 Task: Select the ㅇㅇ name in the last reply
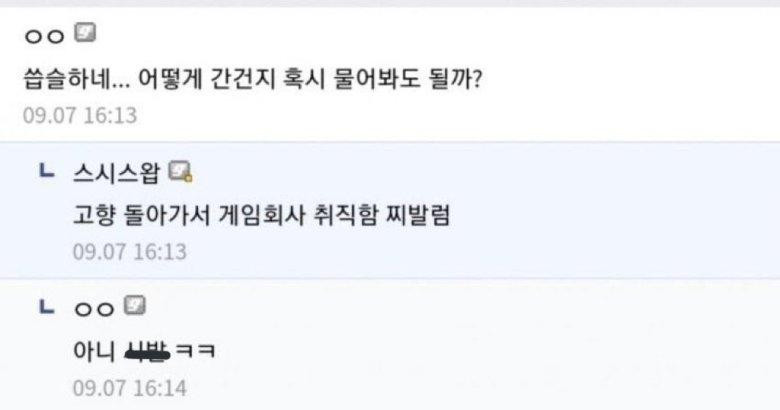point(94,308)
